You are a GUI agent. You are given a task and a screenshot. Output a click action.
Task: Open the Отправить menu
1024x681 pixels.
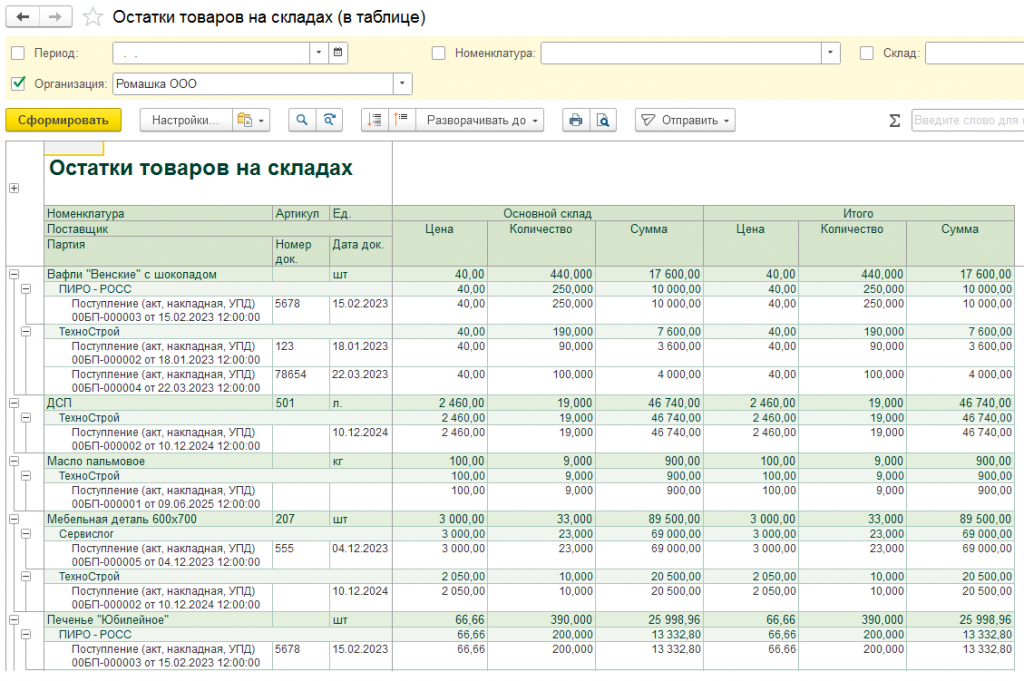685,120
